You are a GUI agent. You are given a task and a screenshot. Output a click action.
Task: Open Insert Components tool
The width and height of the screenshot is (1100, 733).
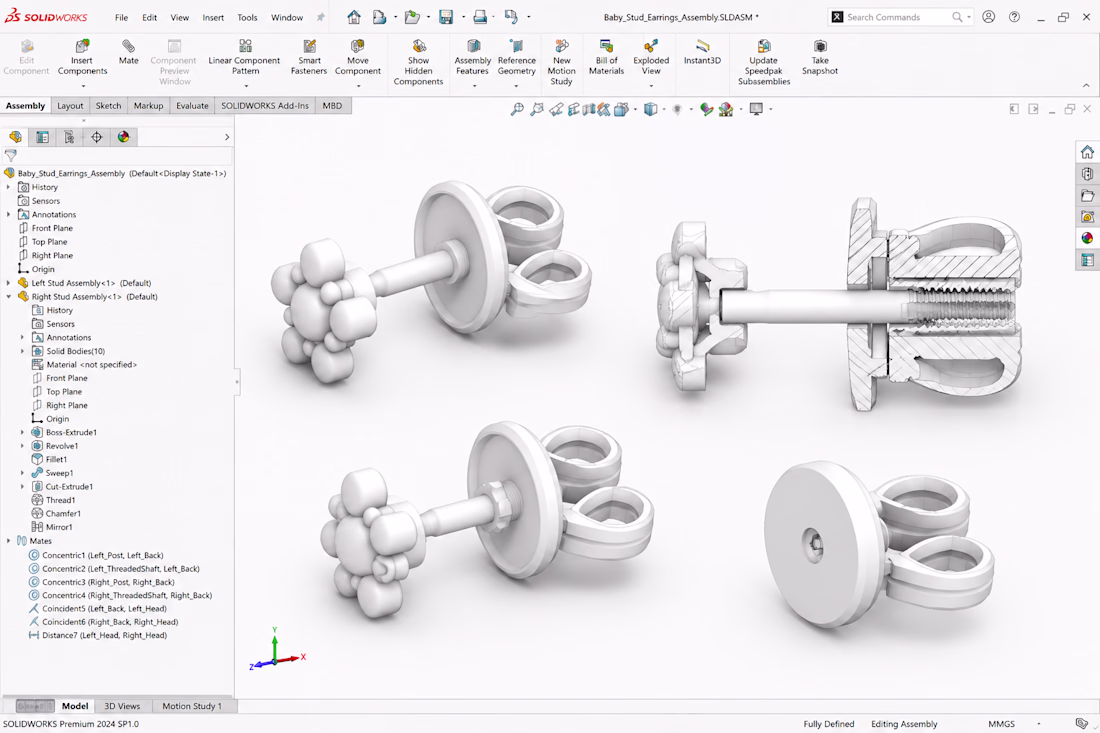pyautogui.click(x=82, y=58)
